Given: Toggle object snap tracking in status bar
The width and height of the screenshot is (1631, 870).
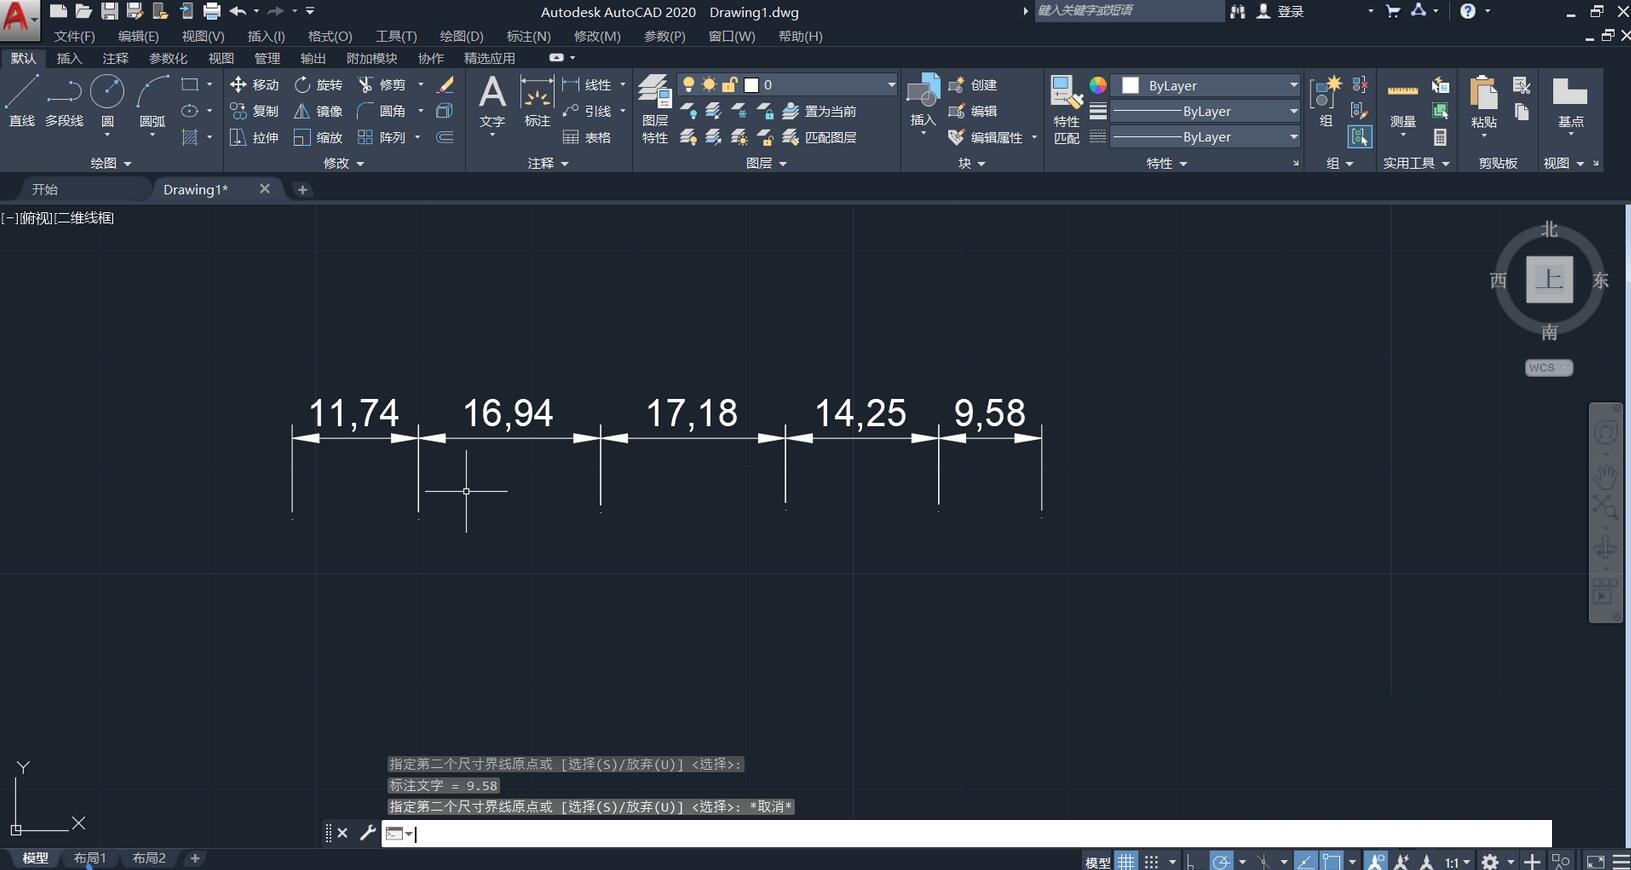Looking at the screenshot, I should [x=1305, y=861].
